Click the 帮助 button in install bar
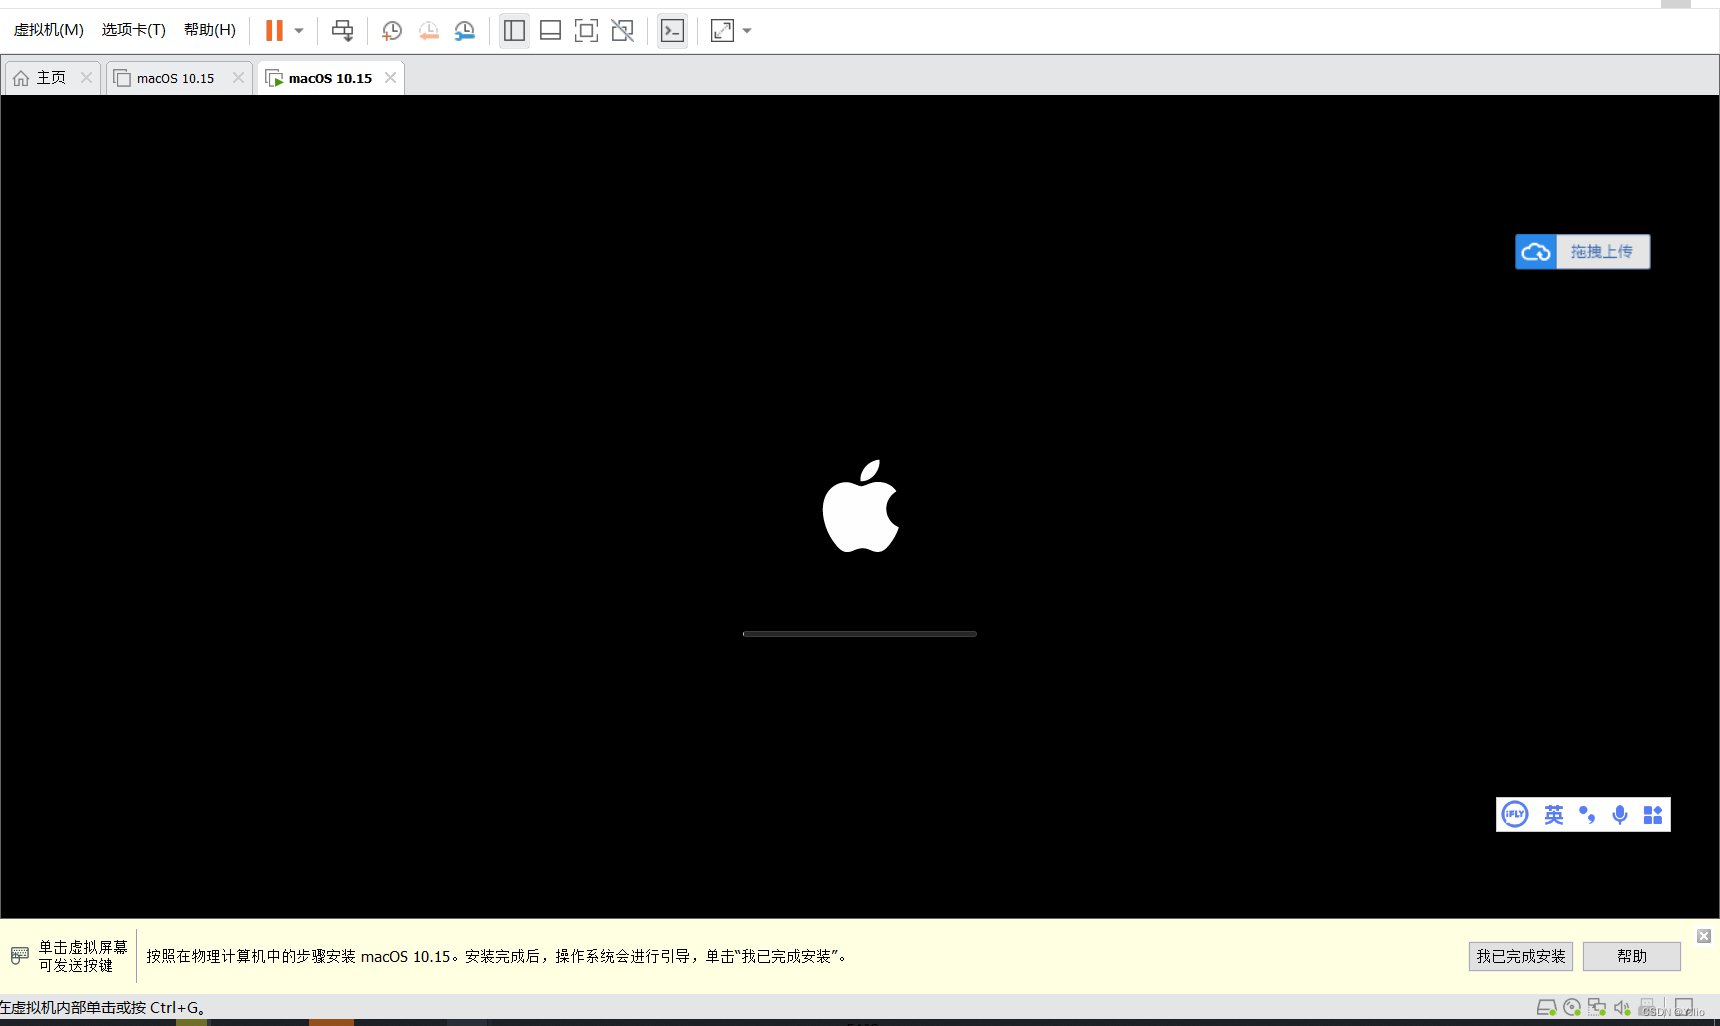This screenshot has width=1720, height=1026. click(x=1632, y=957)
